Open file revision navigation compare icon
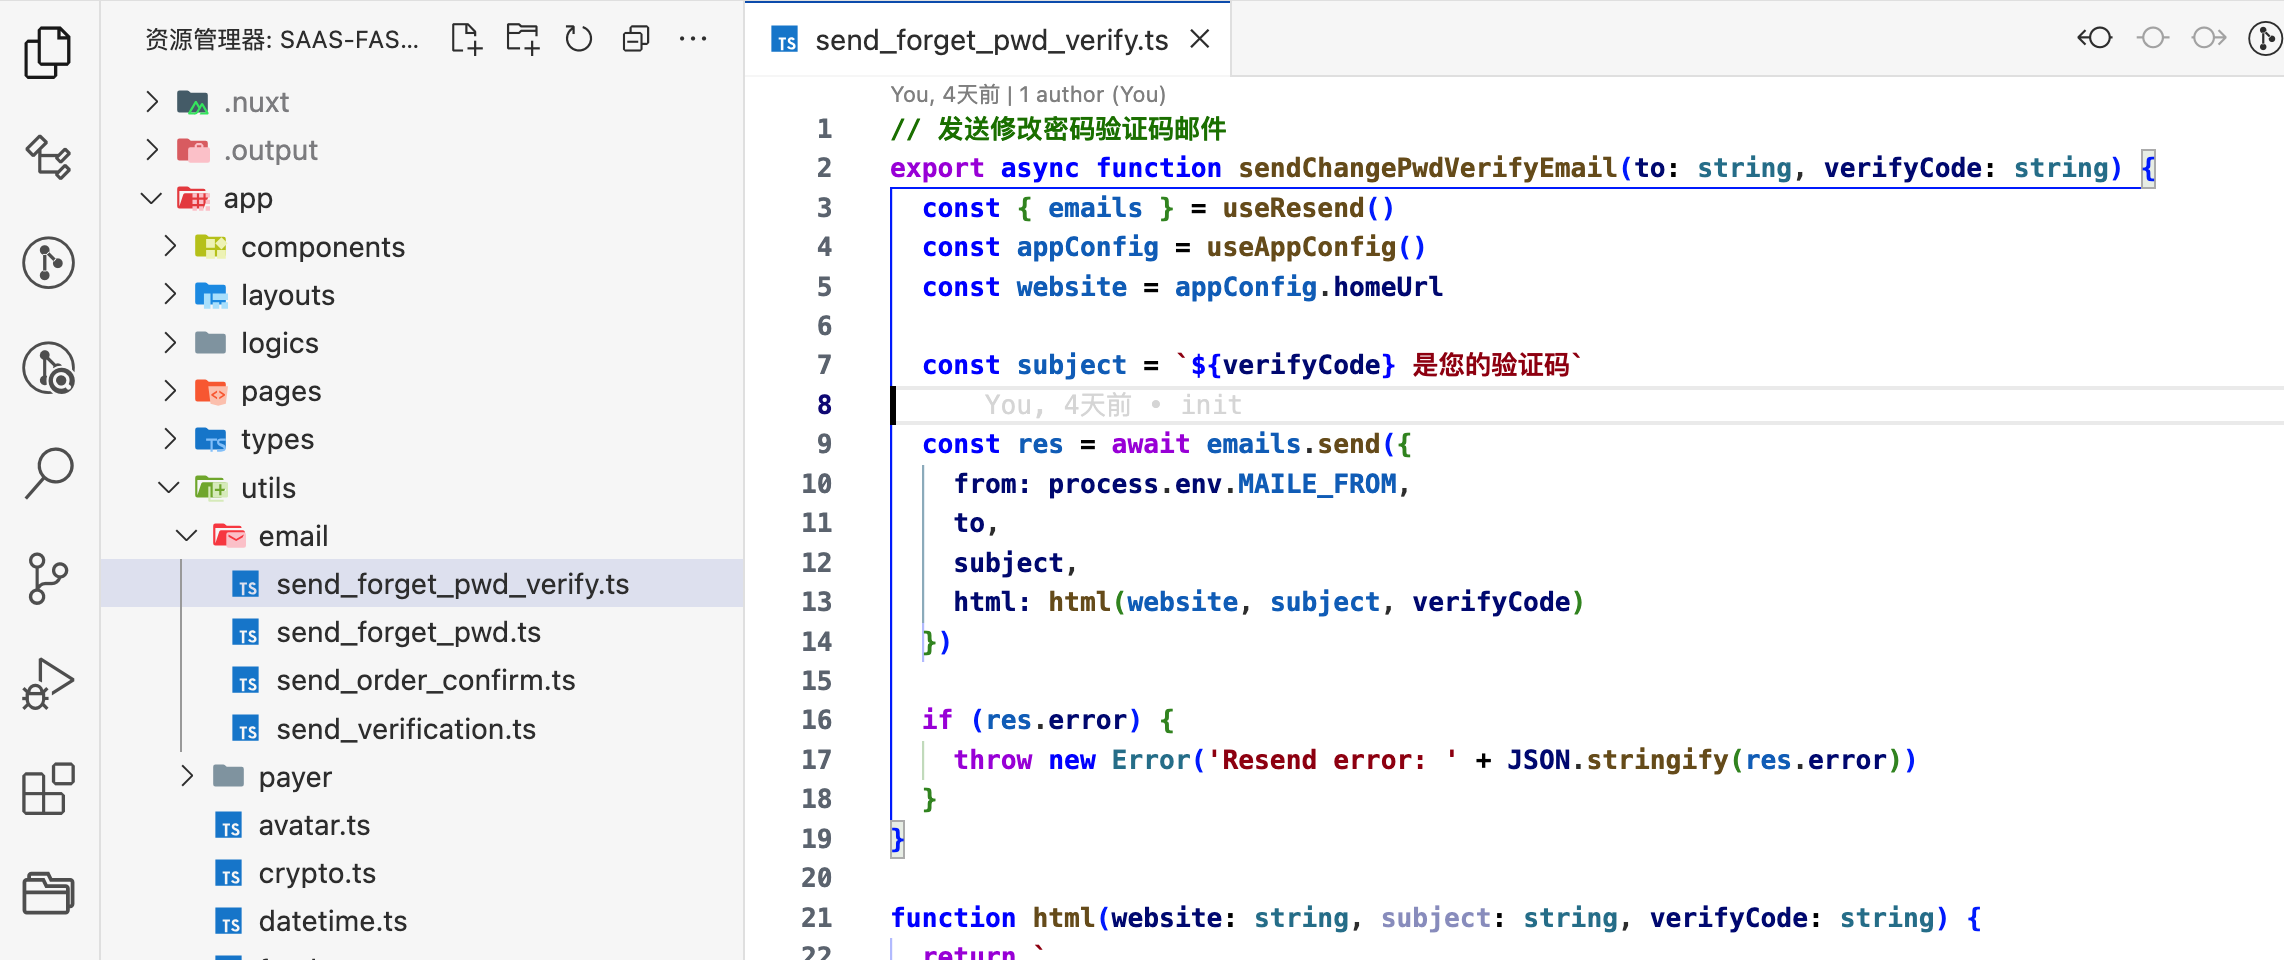The width and height of the screenshot is (2284, 960). pos(2095,38)
